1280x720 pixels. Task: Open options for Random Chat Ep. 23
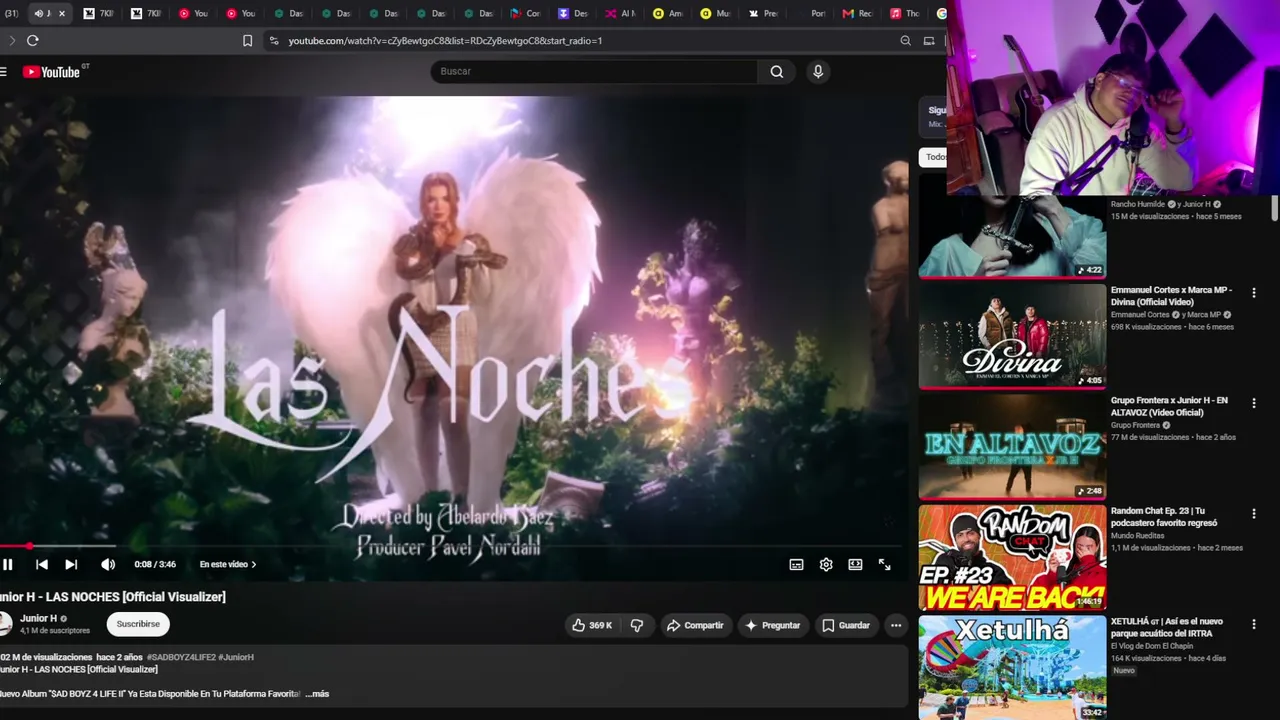click(1253, 514)
